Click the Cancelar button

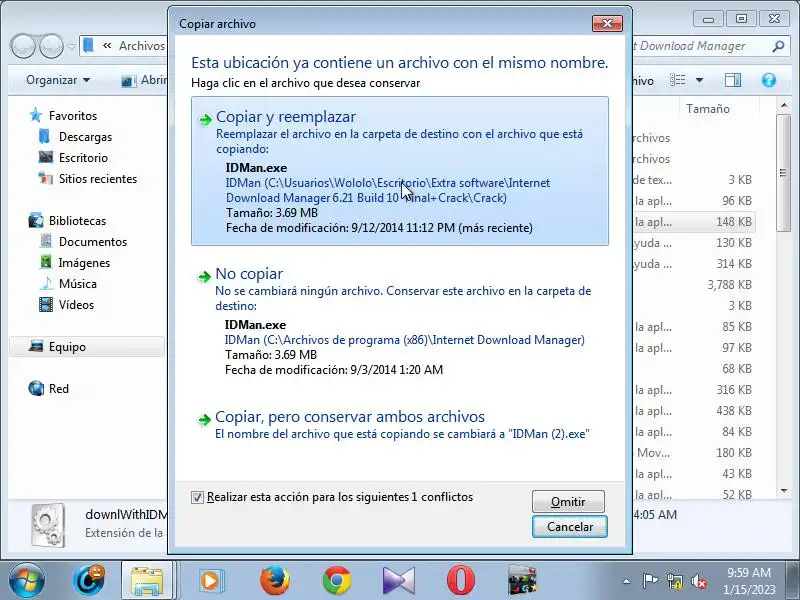(x=569, y=527)
